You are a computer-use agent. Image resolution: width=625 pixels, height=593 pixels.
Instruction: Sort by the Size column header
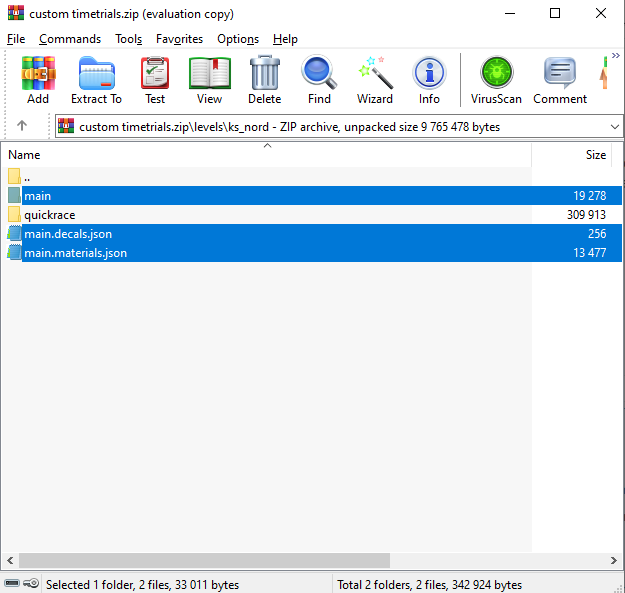click(x=571, y=155)
